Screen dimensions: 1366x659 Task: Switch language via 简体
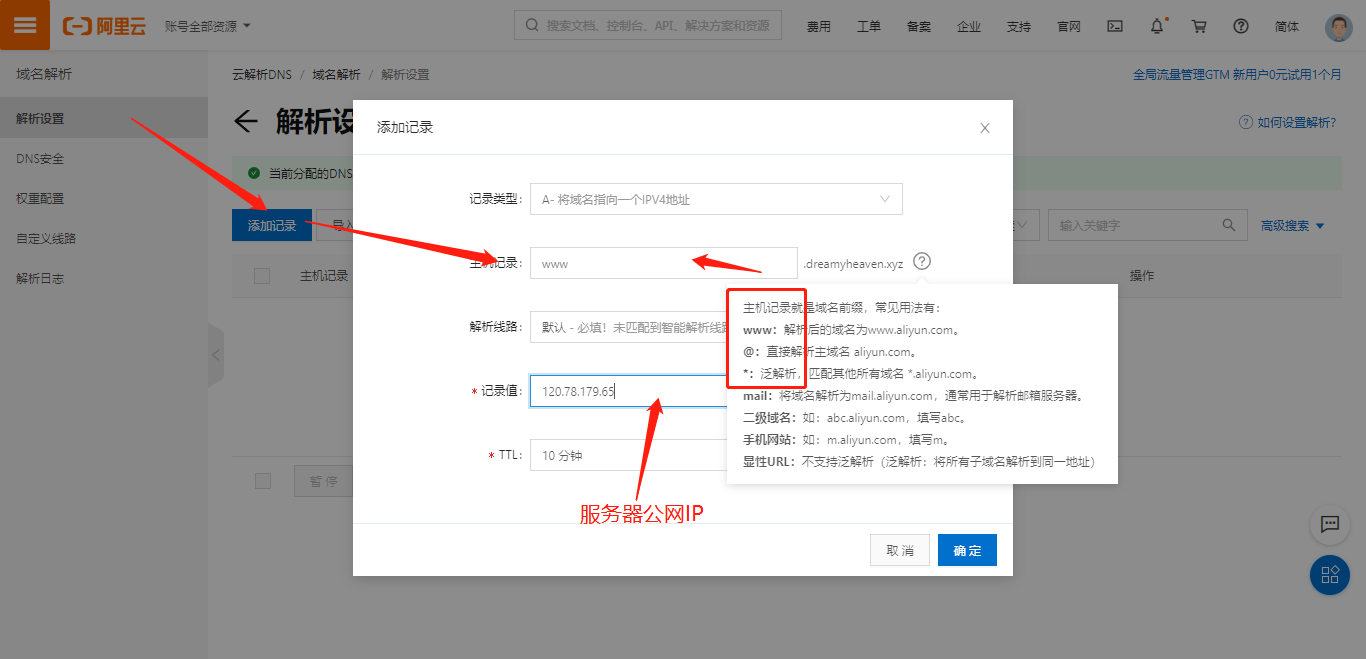coord(1287,27)
